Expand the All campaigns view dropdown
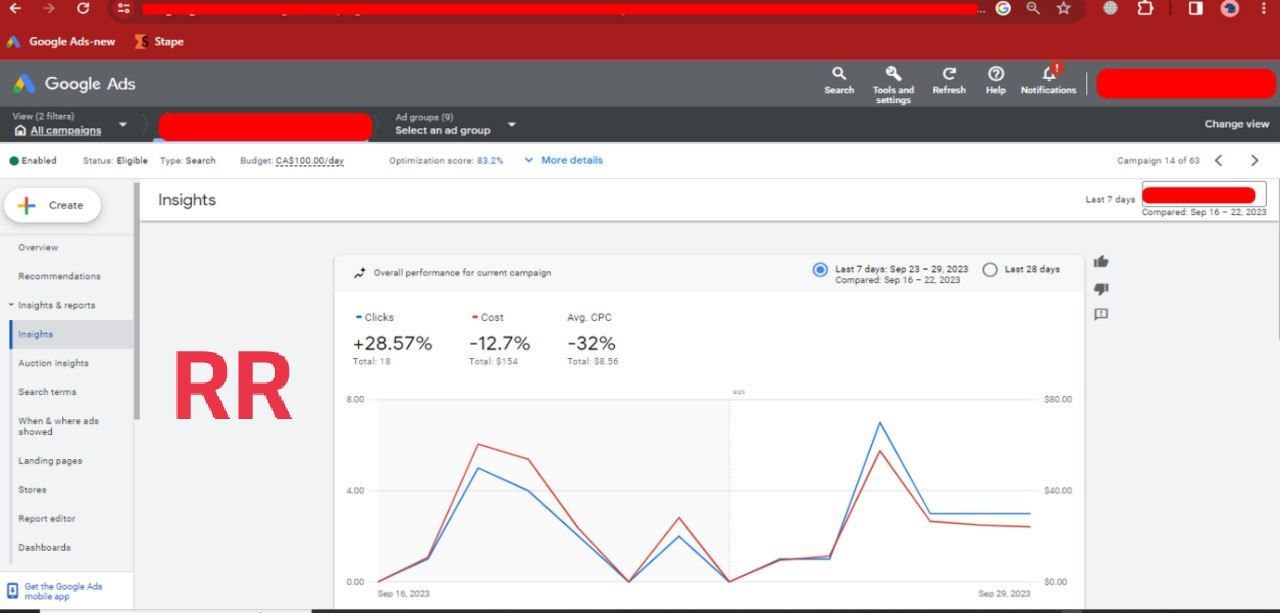 tap(123, 125)
